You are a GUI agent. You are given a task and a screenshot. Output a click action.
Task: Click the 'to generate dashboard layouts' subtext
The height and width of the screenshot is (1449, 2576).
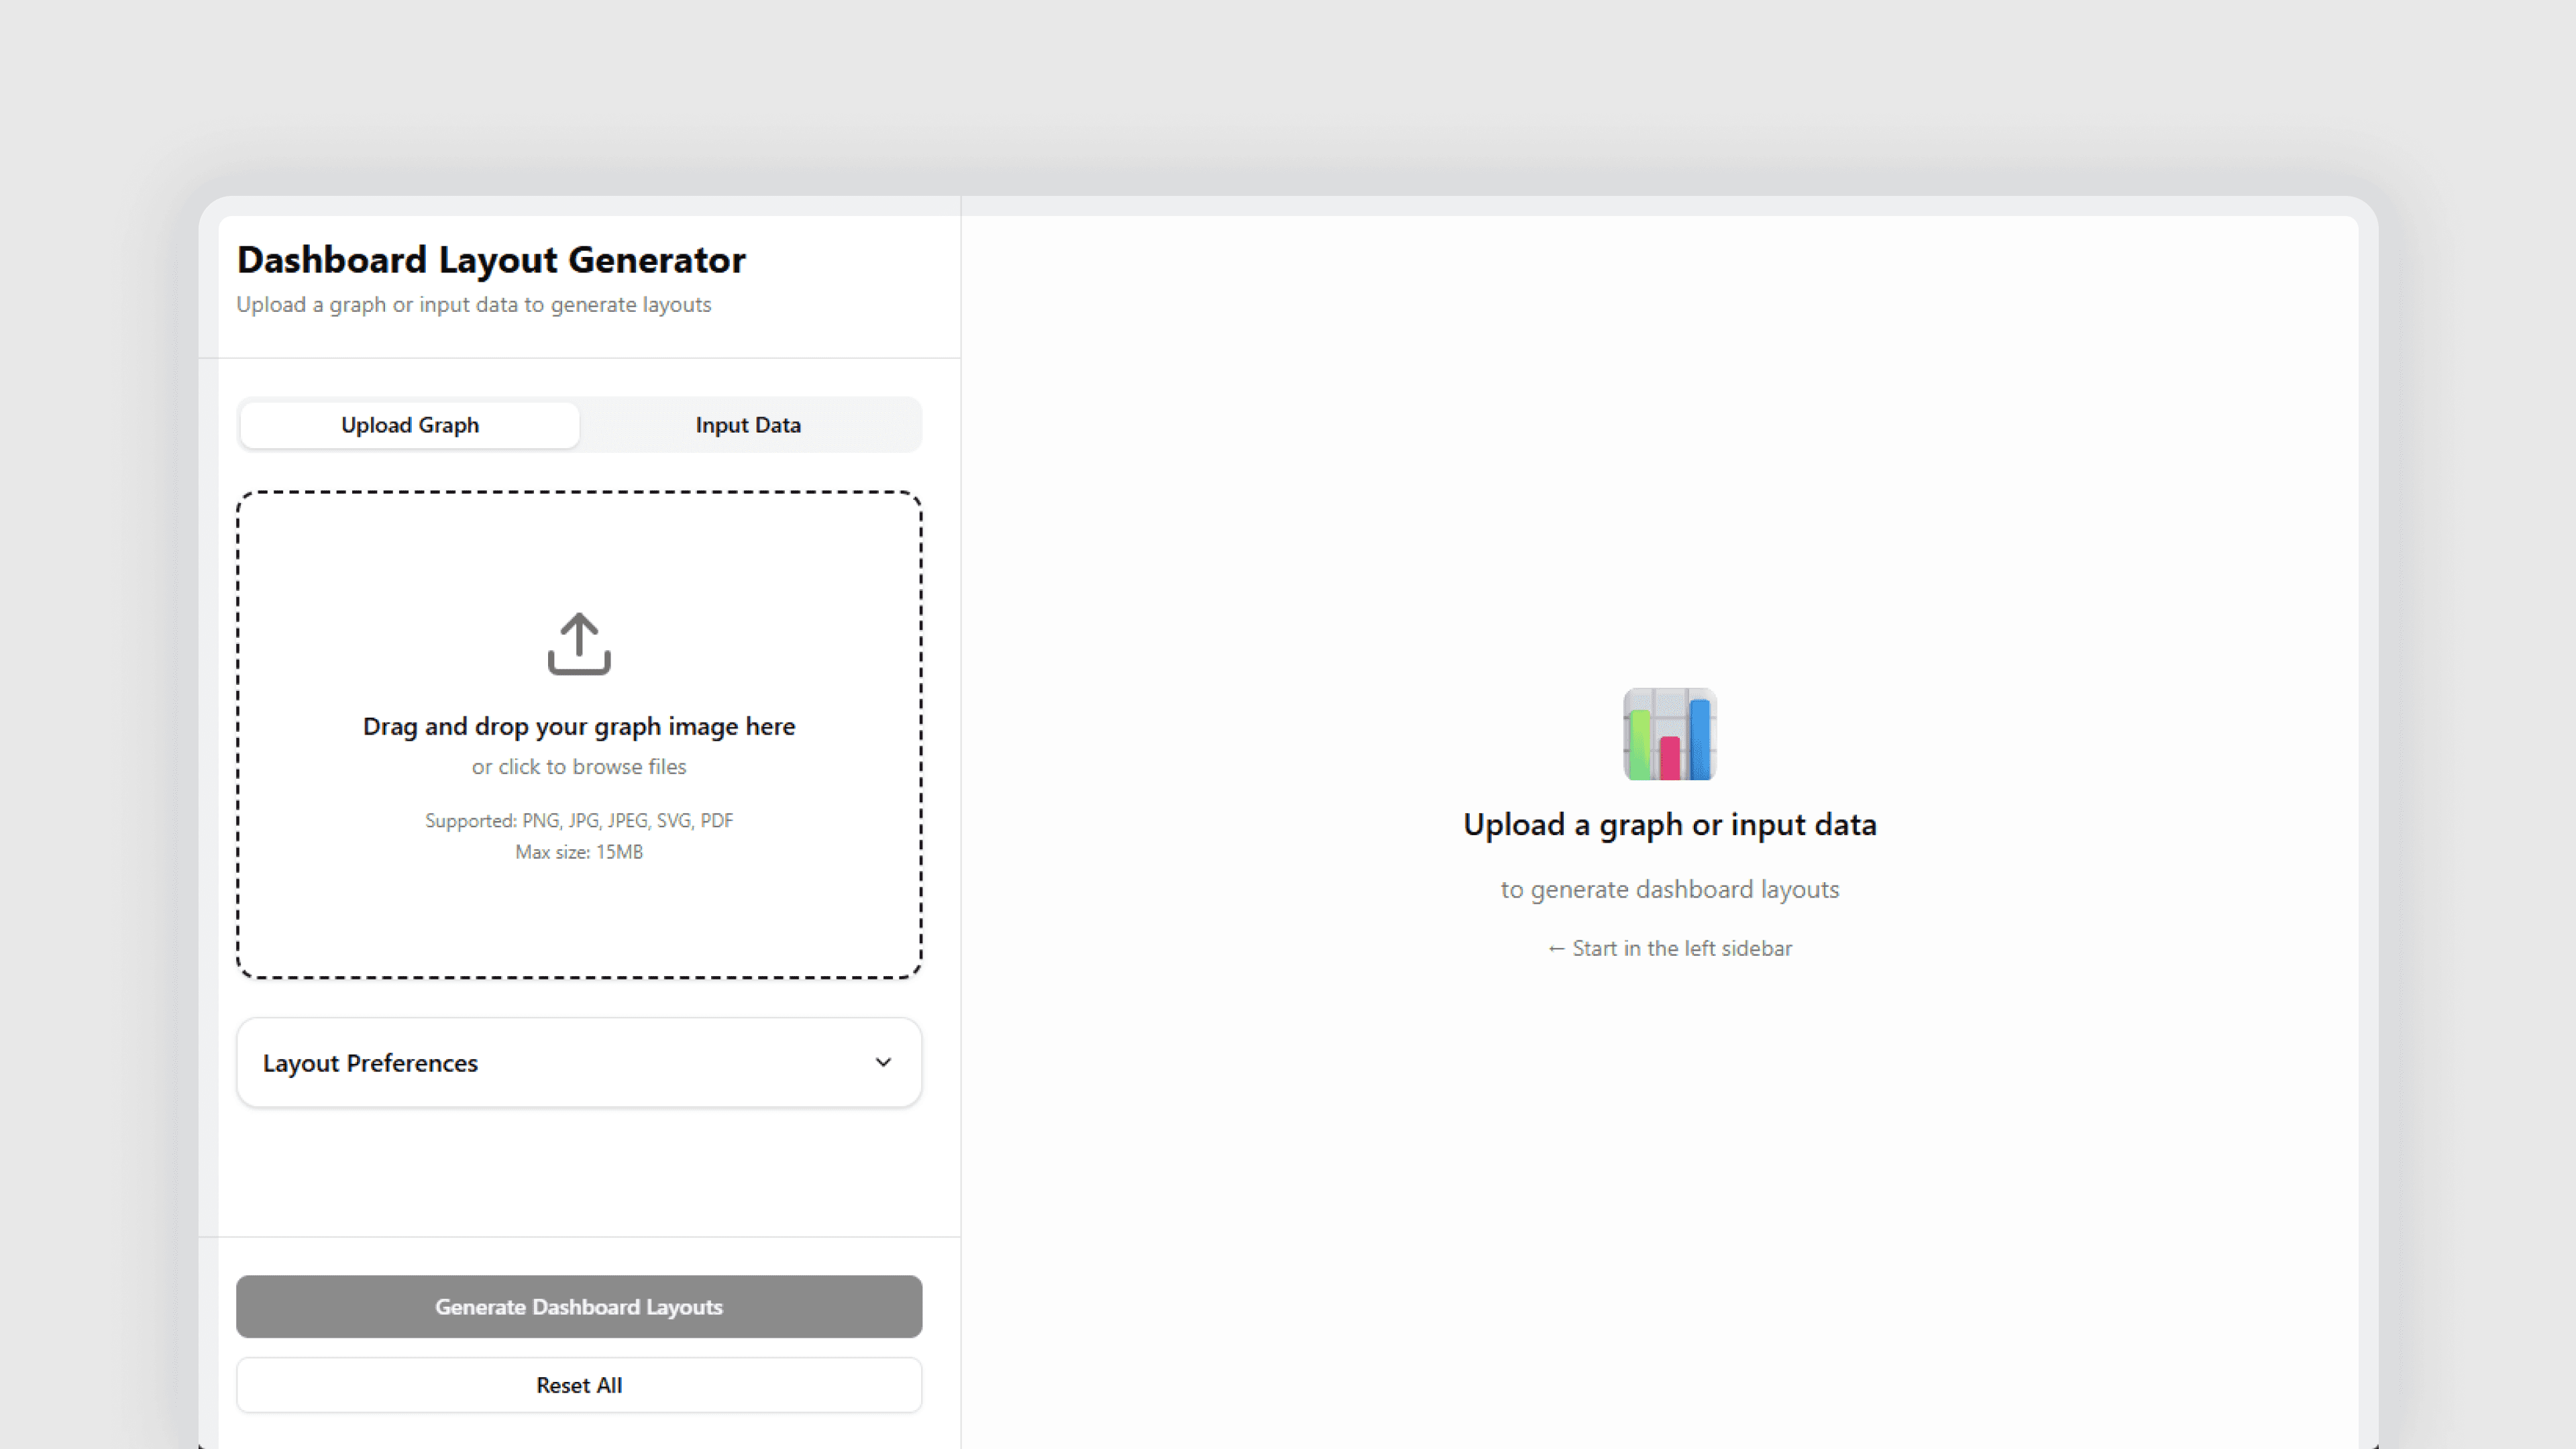coord(1669,889)
